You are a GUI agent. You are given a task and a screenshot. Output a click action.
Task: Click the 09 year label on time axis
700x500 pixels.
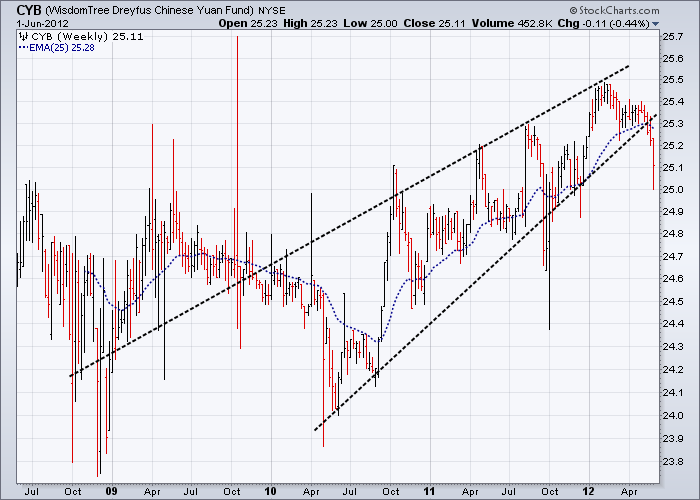(x=112, y=492)
